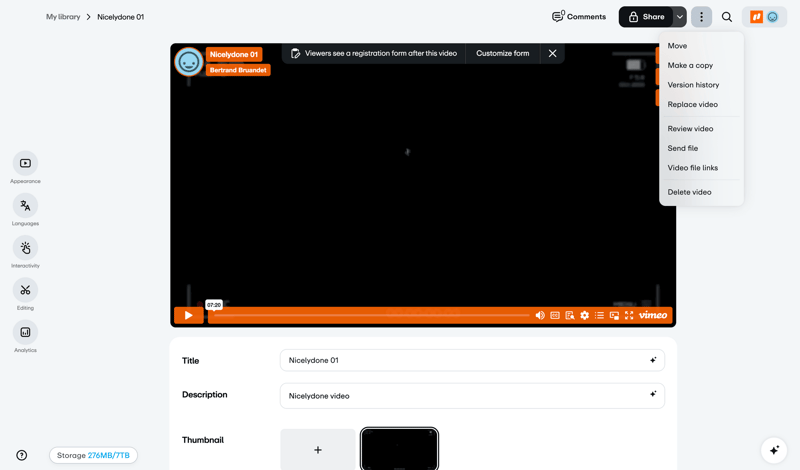
Task: Choose Replace video option
Action: (701, 104)
